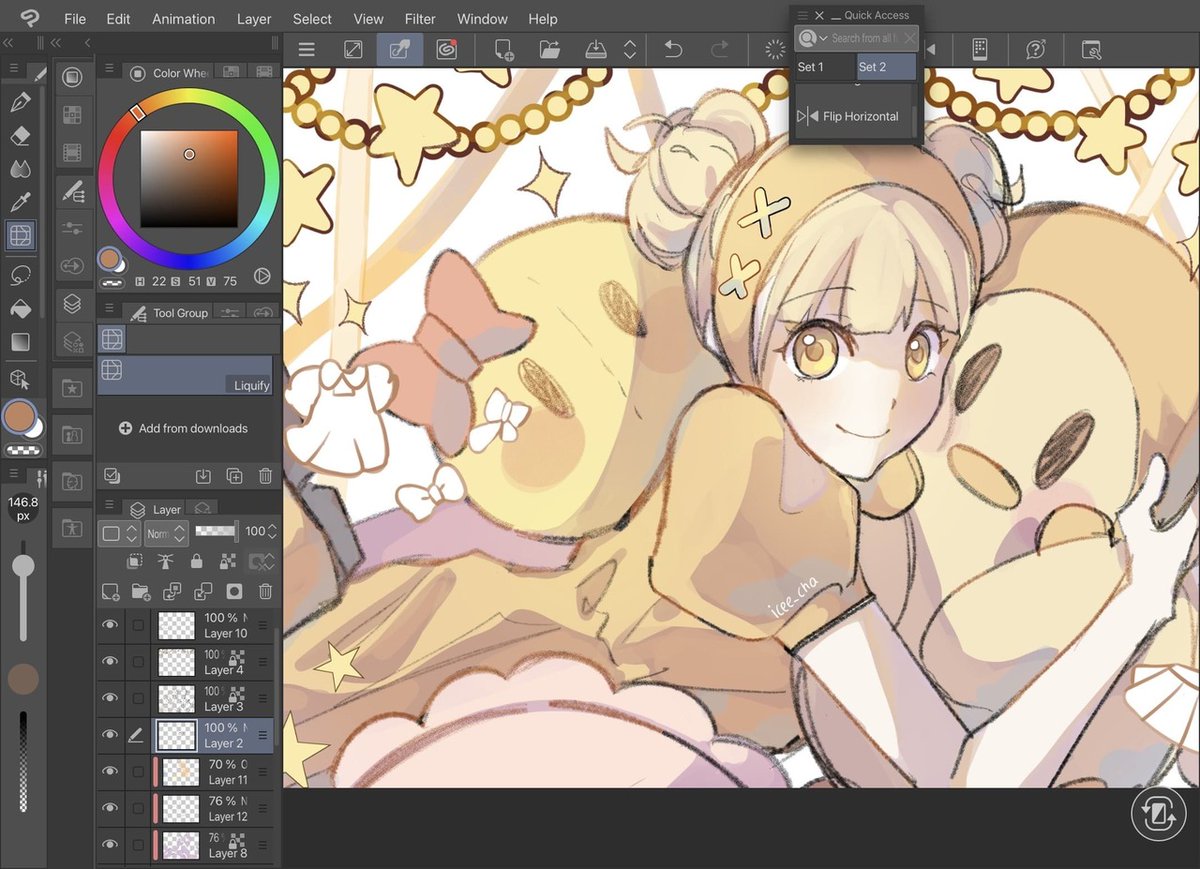Viewport: 1200px width, 869px height.
Task: Open the layer palette color dropdown
Action: pyautogui.click(x=119, y=533)
